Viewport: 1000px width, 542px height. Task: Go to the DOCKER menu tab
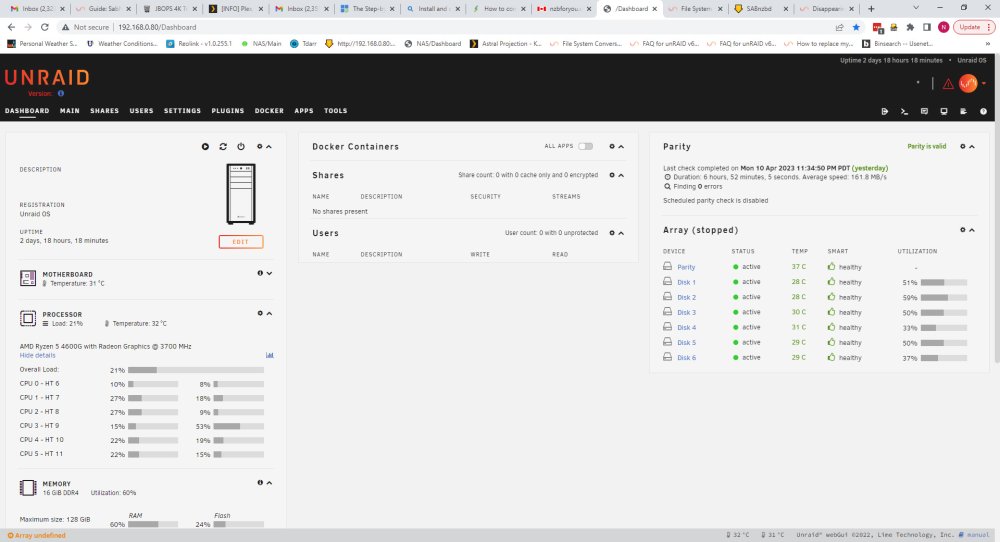269,111
